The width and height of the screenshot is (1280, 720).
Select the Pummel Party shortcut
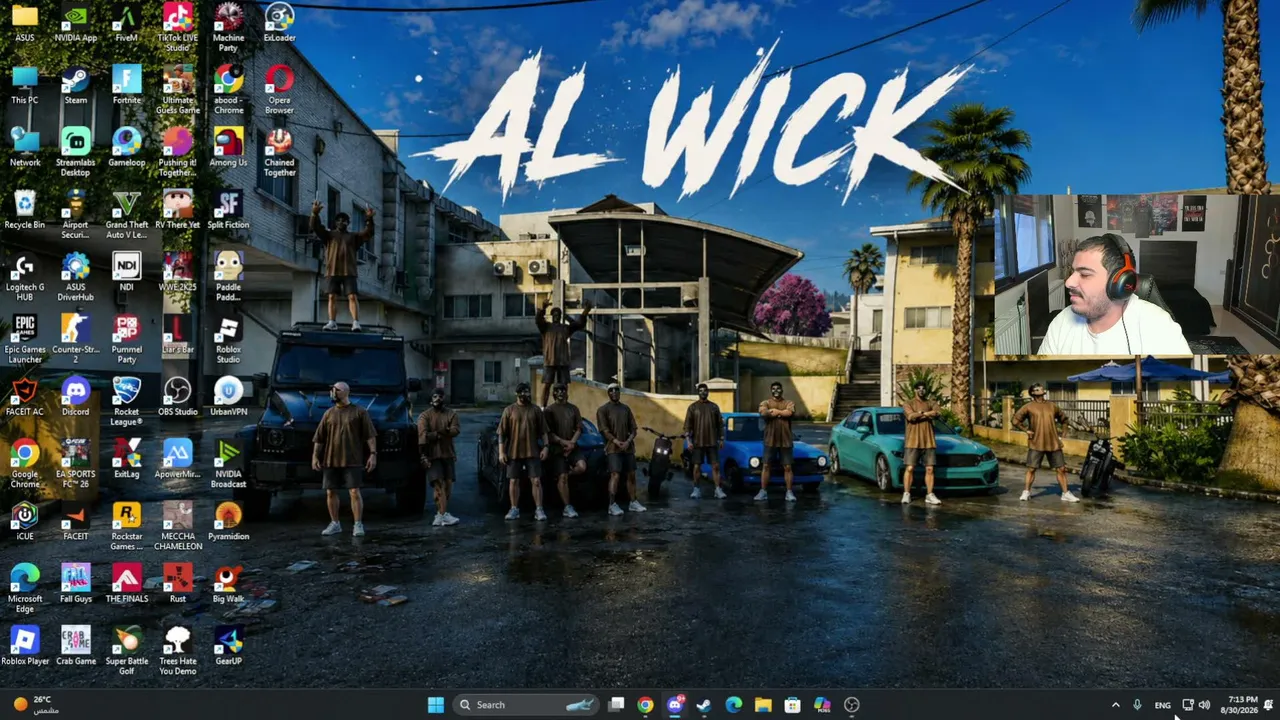[x=127, y=340]
